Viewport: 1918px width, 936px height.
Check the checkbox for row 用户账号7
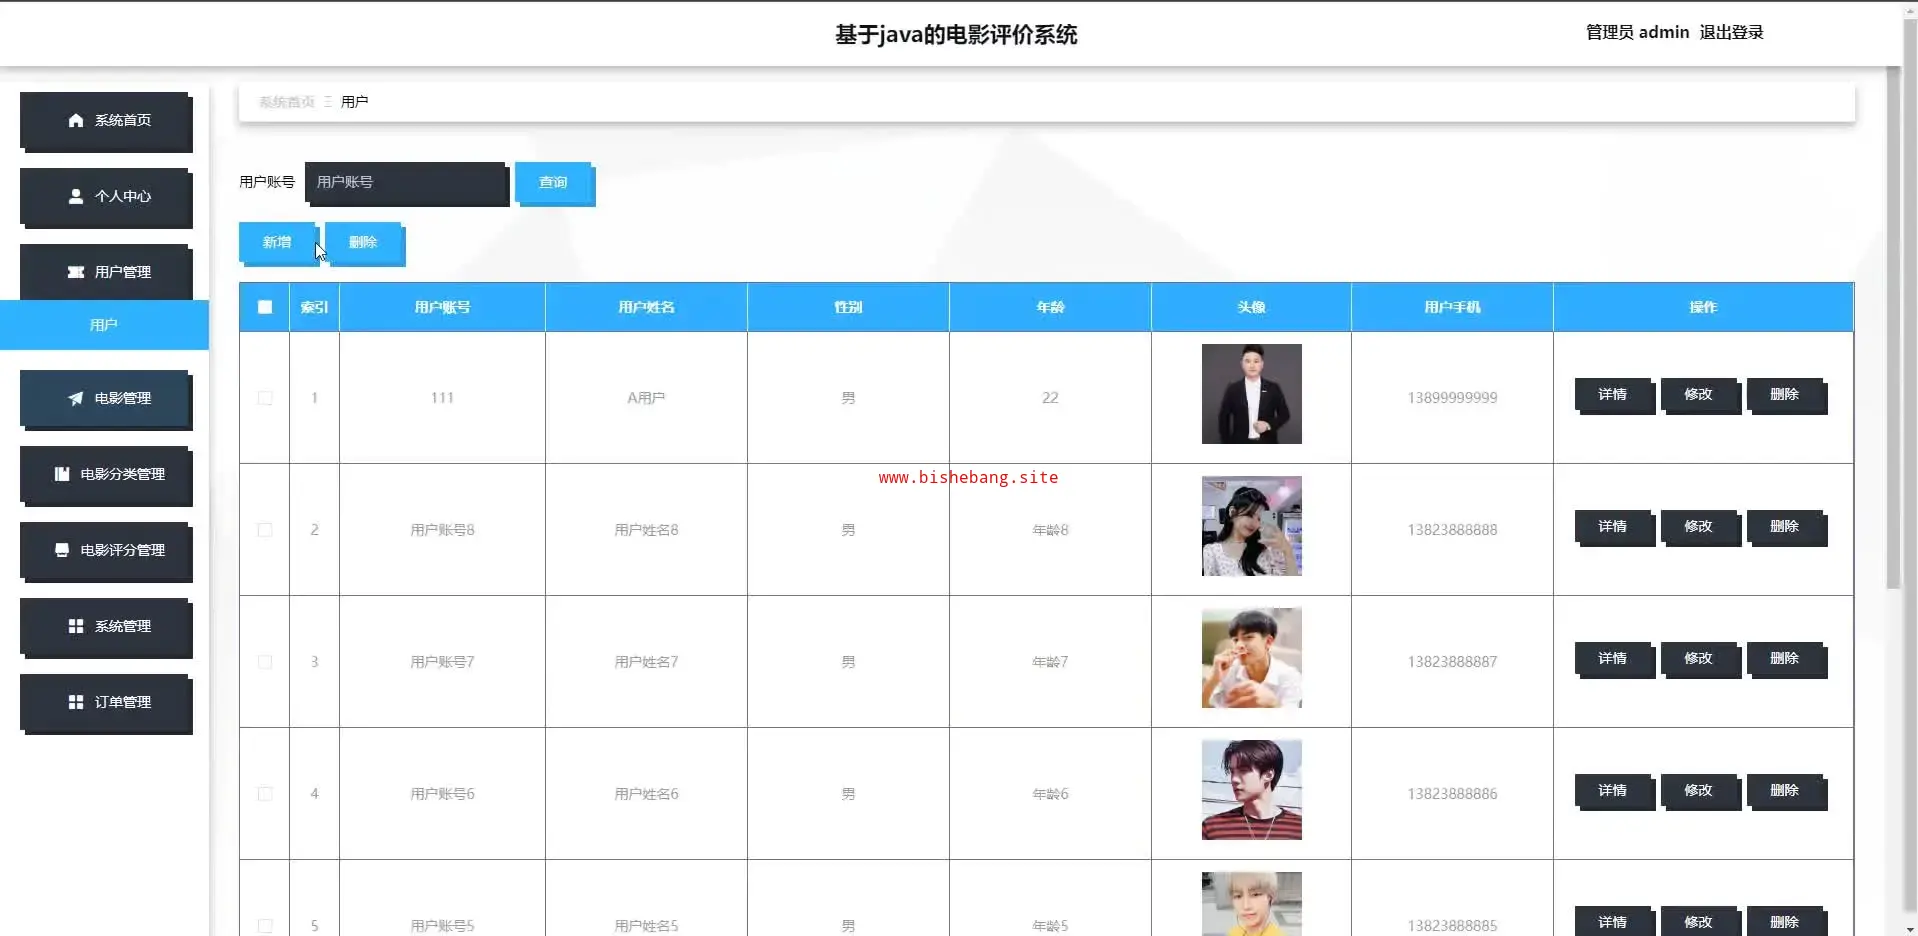tap(265, 662)
